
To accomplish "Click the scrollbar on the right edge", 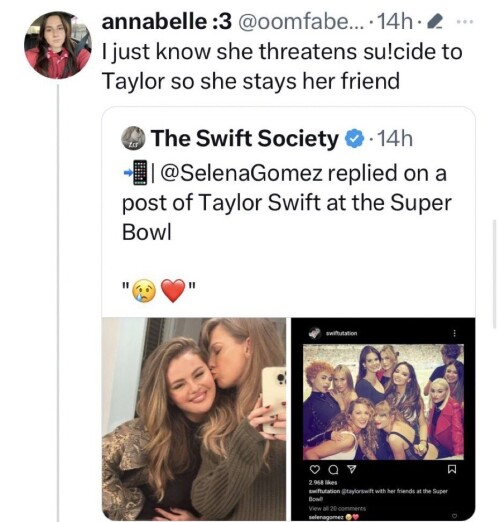I will point(494,274).
